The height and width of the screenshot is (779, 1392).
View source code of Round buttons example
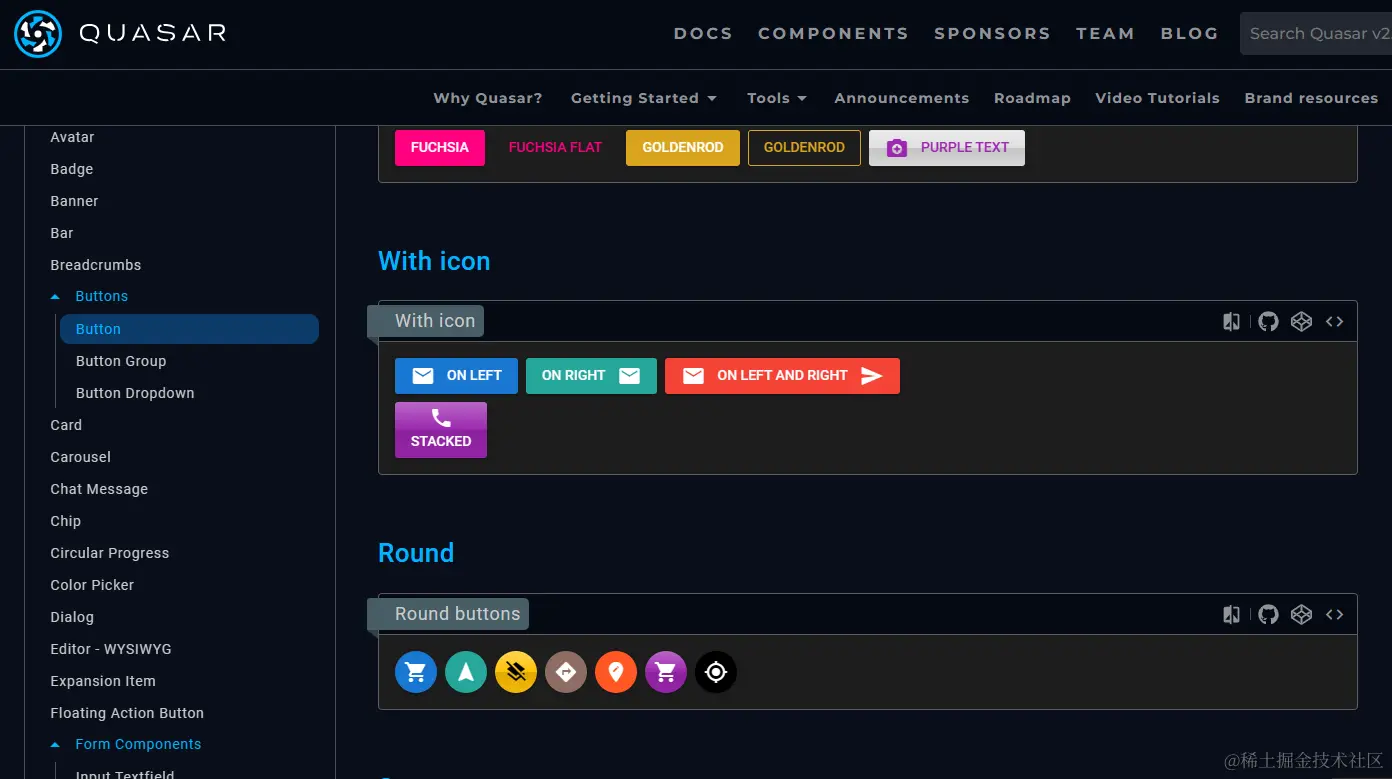(x=1334, y=614)
